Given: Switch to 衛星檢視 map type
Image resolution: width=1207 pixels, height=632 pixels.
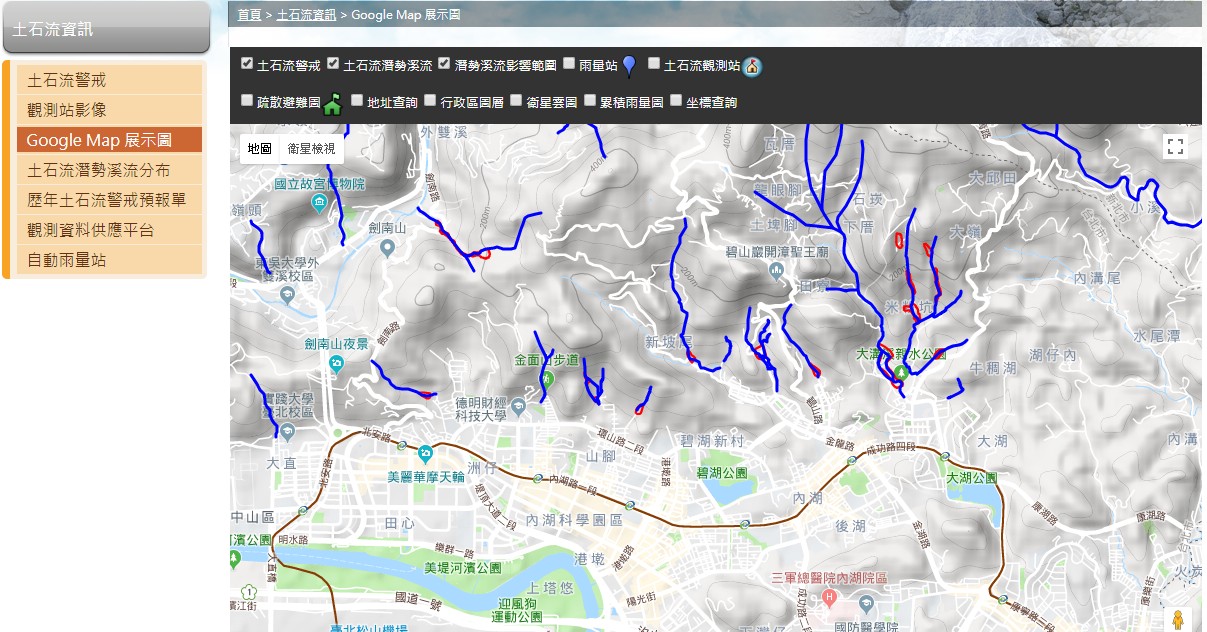Looking at the screenshot, I should pos(311,148).
